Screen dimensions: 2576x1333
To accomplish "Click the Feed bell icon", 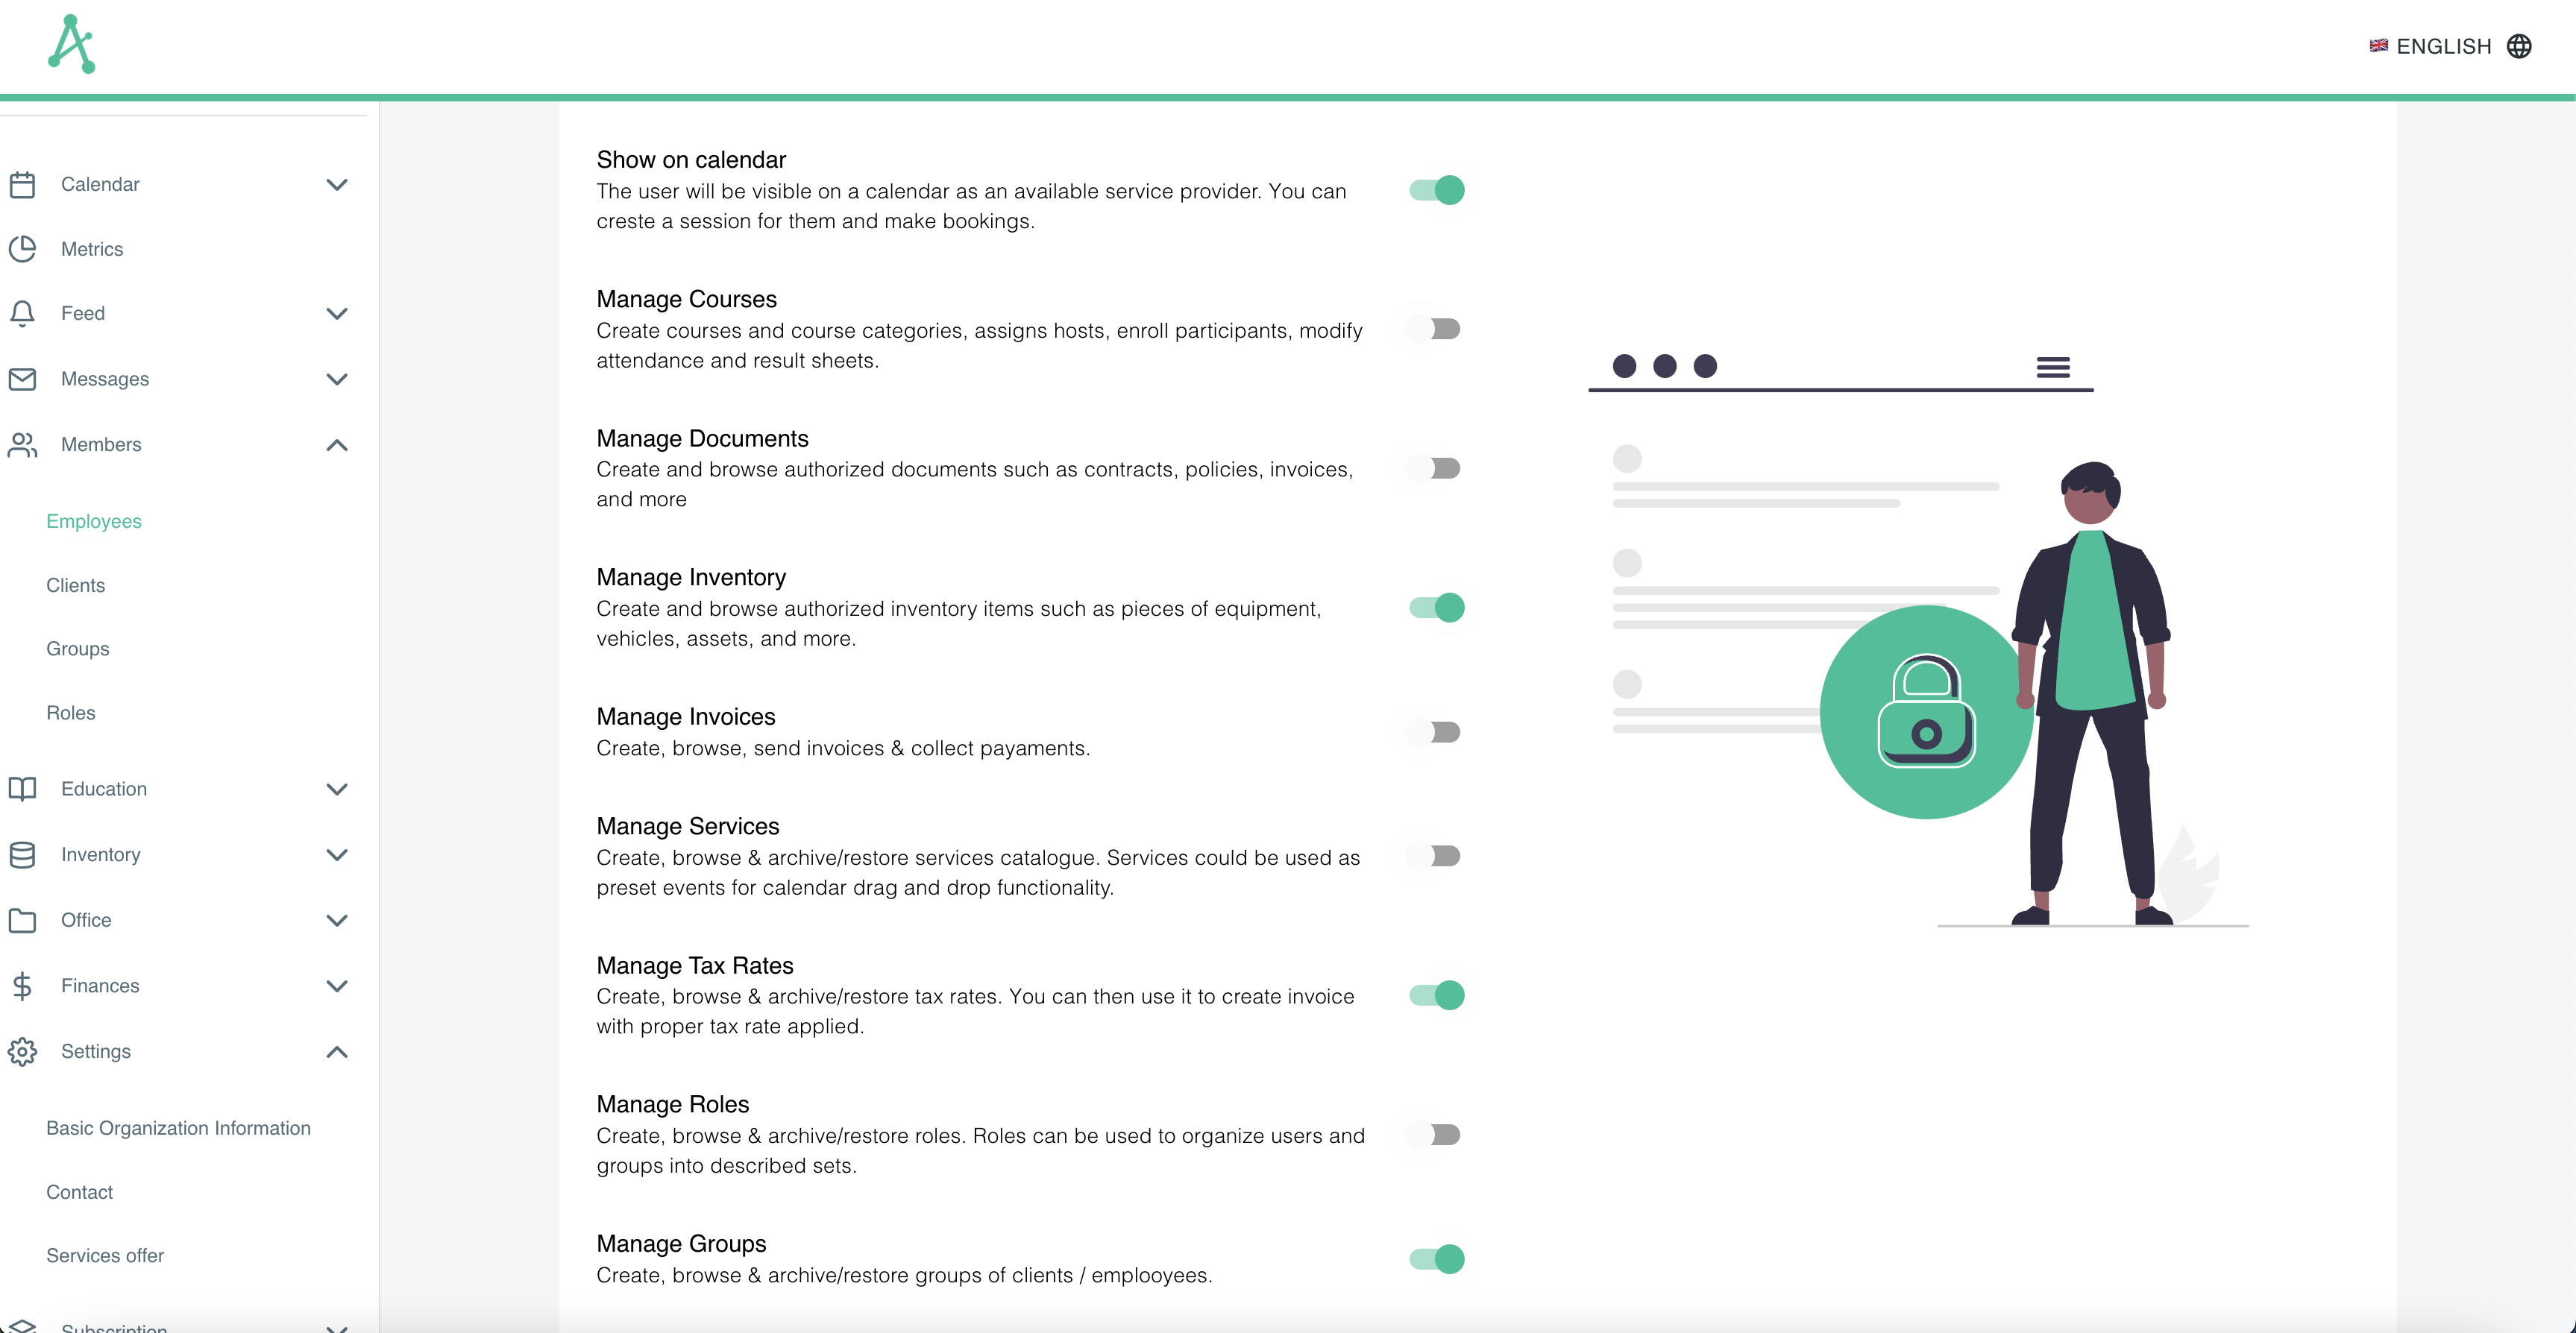I will tap(23, 313).
